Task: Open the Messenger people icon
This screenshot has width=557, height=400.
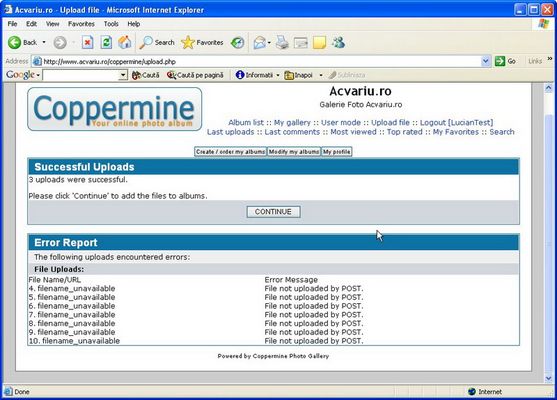Action: pos(338,43)
